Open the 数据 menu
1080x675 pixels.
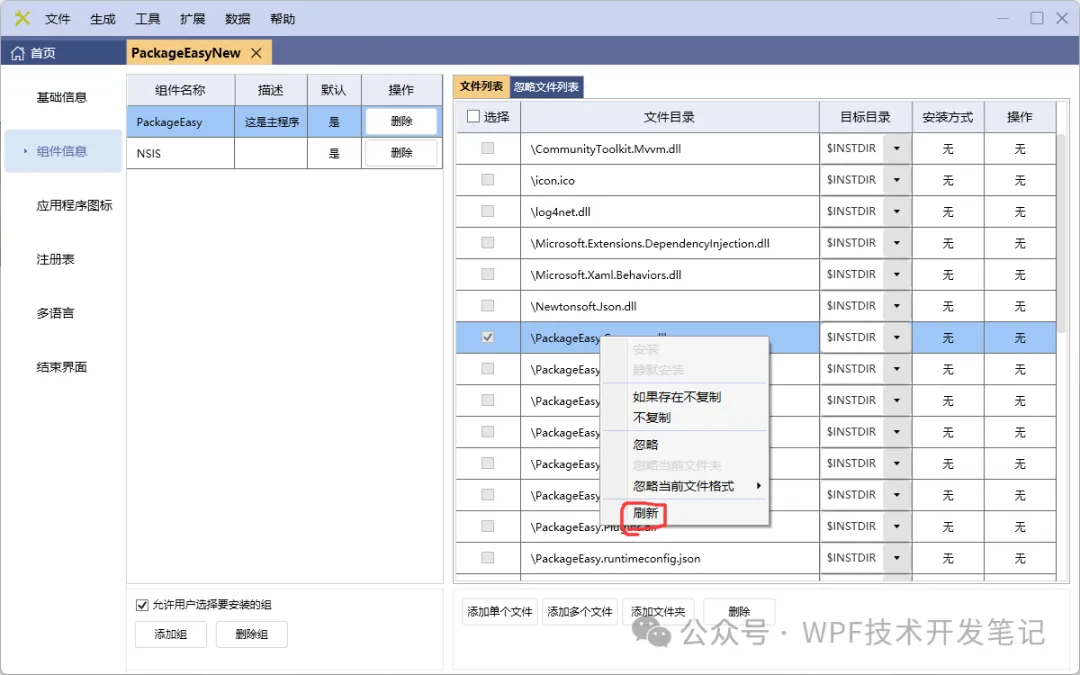pos(238,19)
